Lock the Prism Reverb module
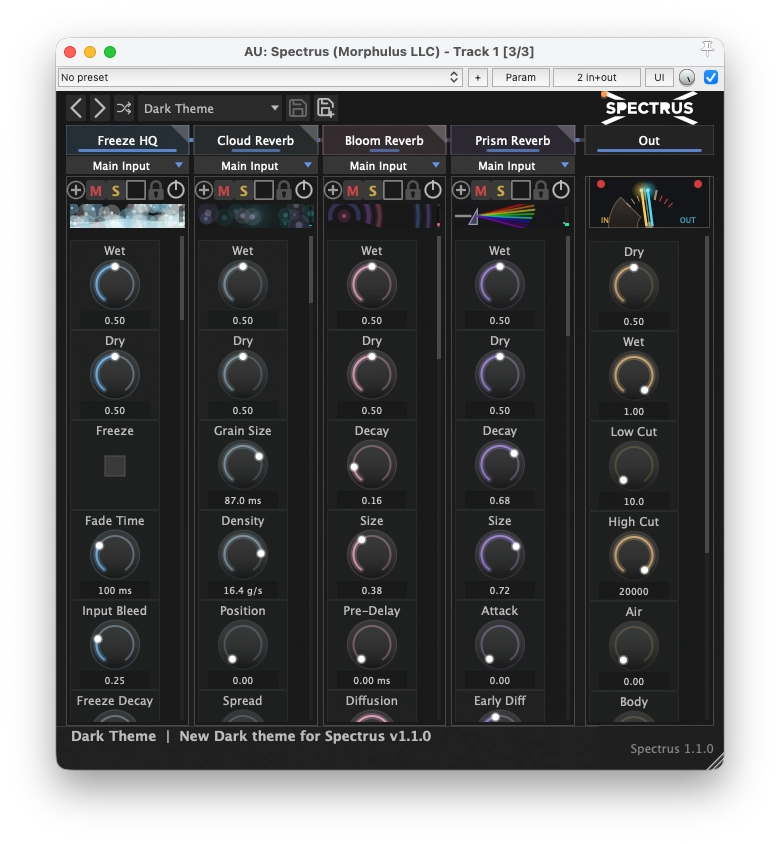Screen dimensions: 780x844 point(540,190)
